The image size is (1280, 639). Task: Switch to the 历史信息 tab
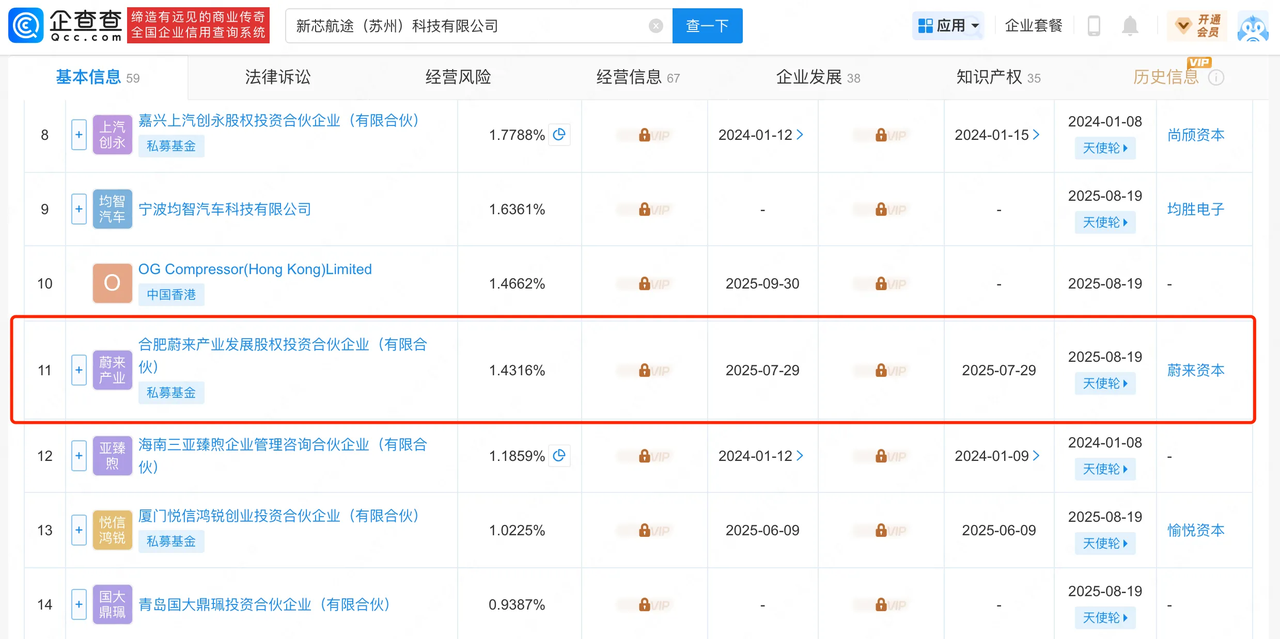(1166, 77)
